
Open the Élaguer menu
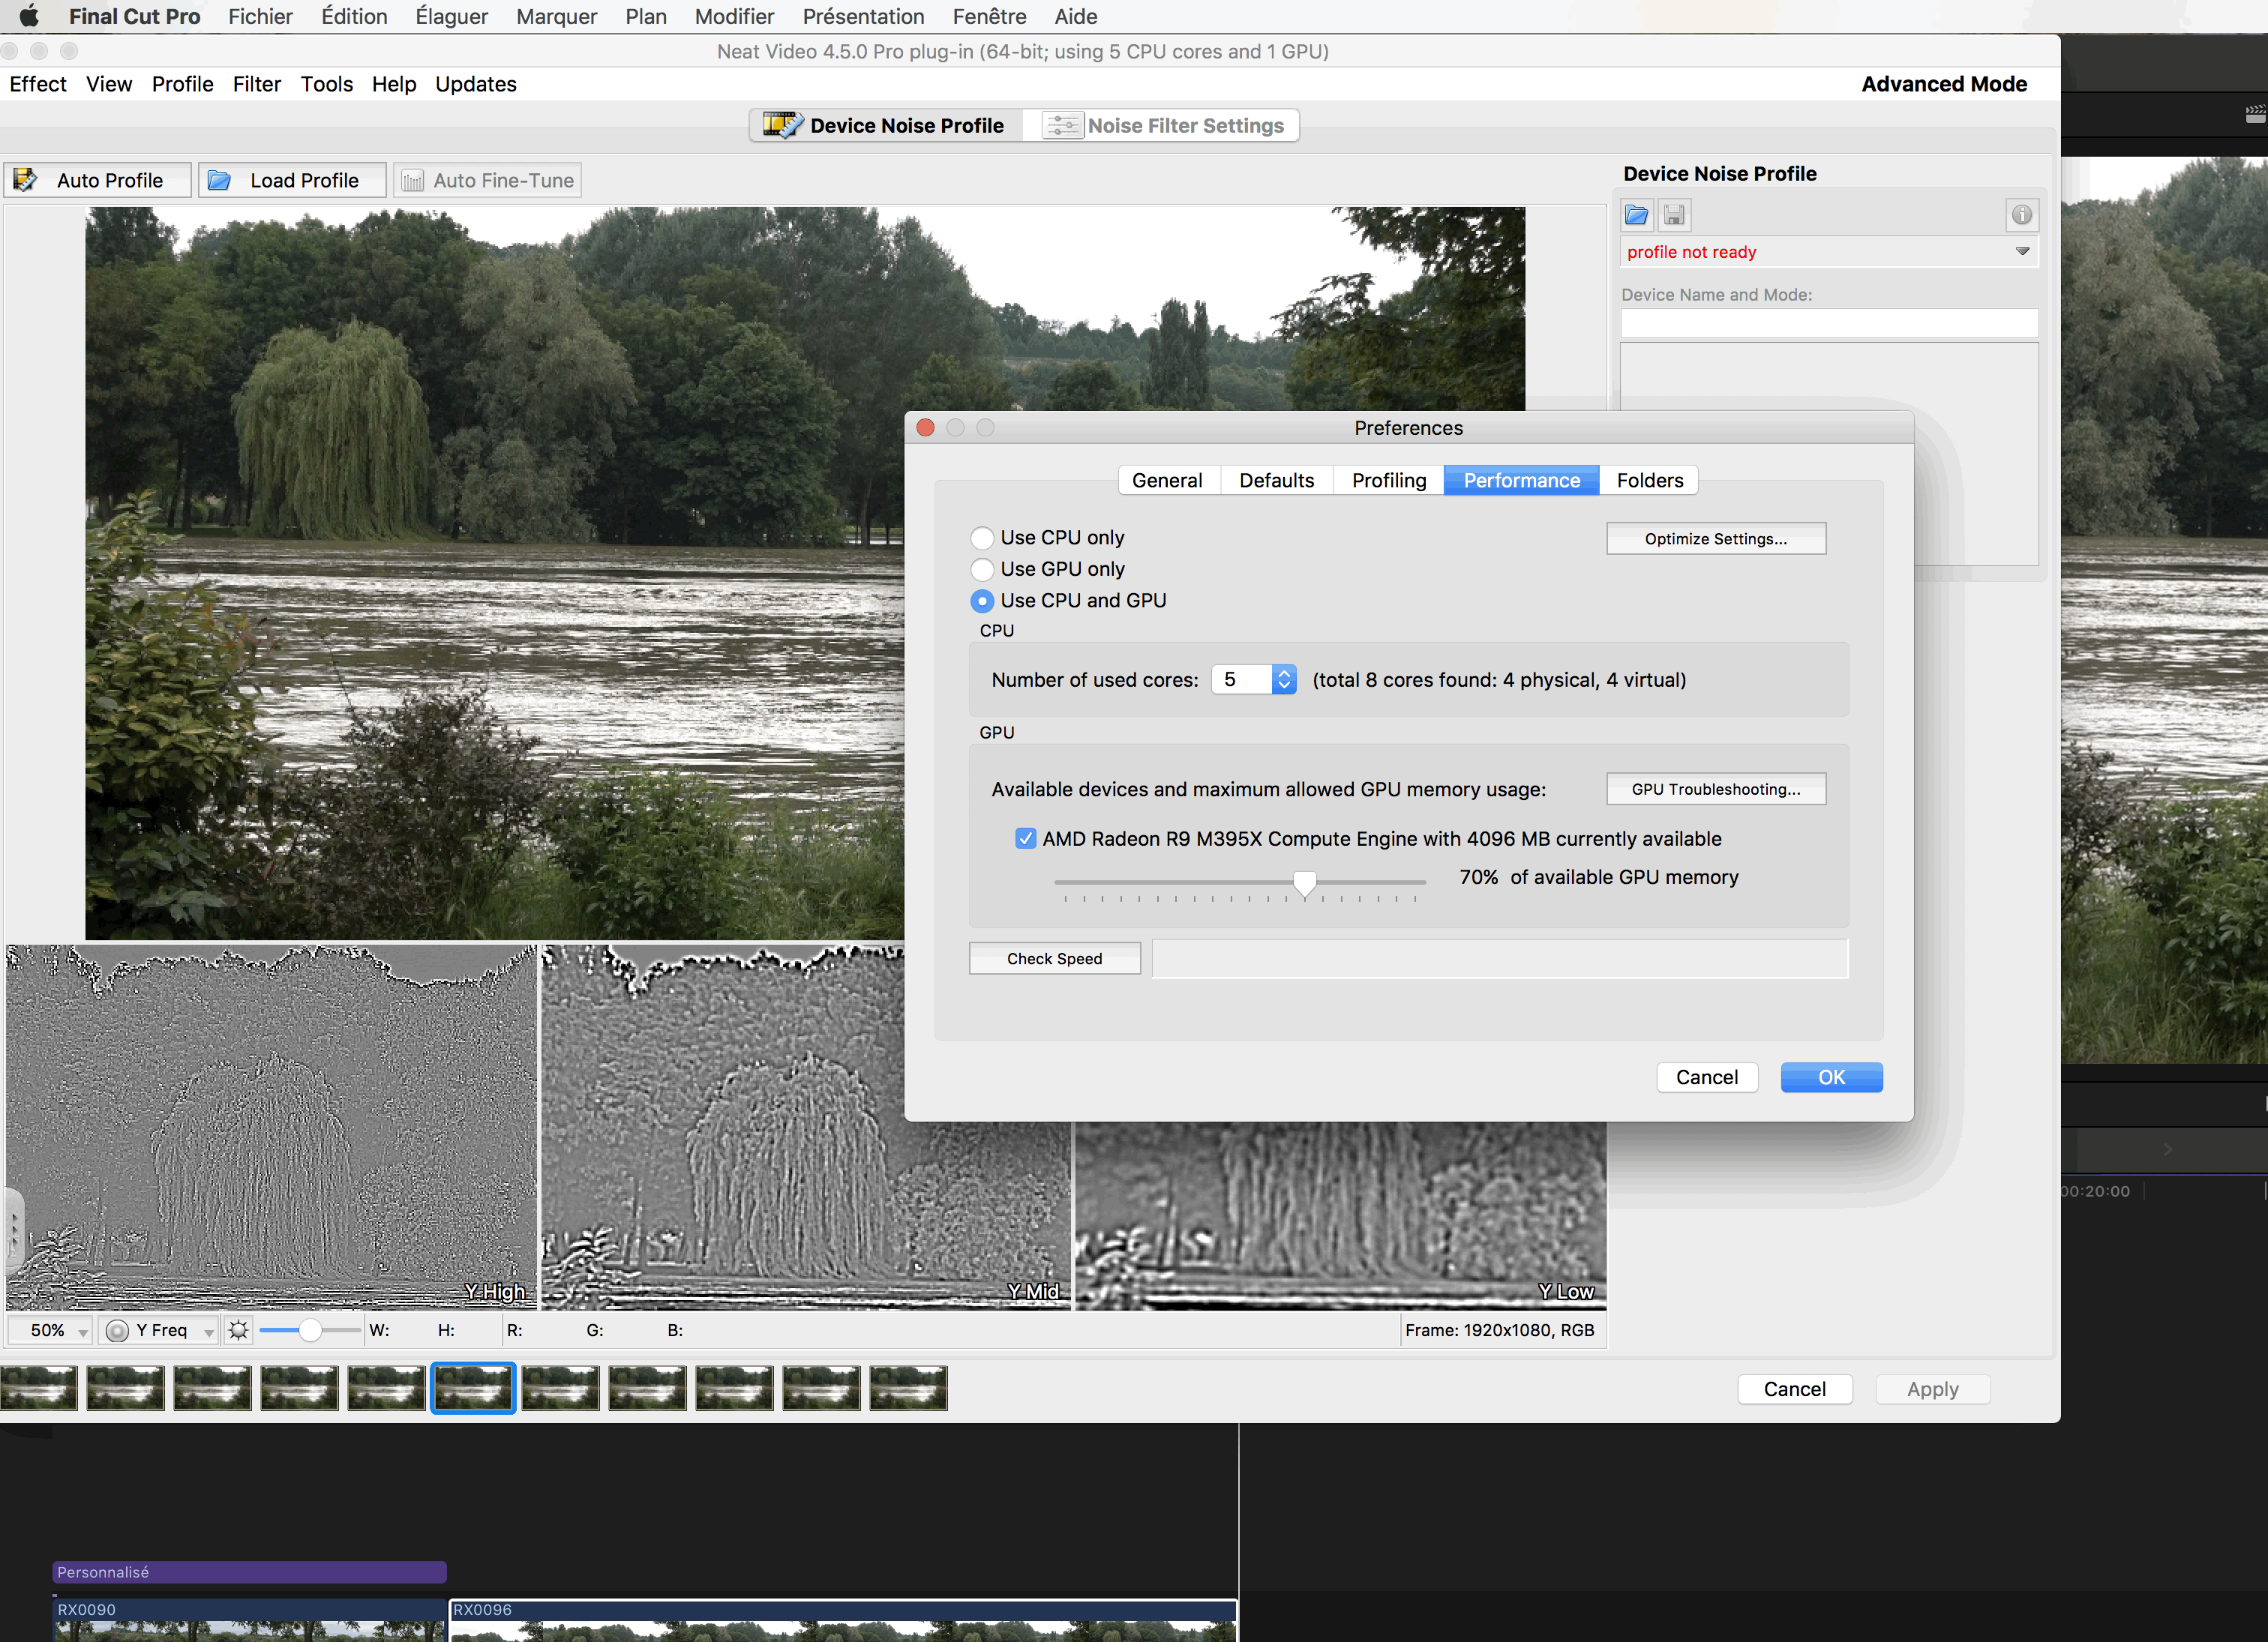coord(451,16)
